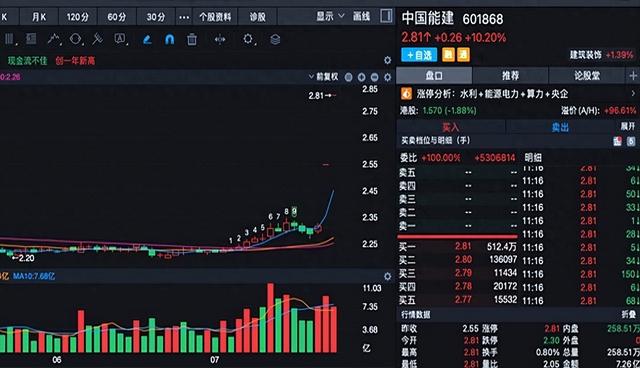
Task: Switch chart to 30分 period
Action: (156, 17)
